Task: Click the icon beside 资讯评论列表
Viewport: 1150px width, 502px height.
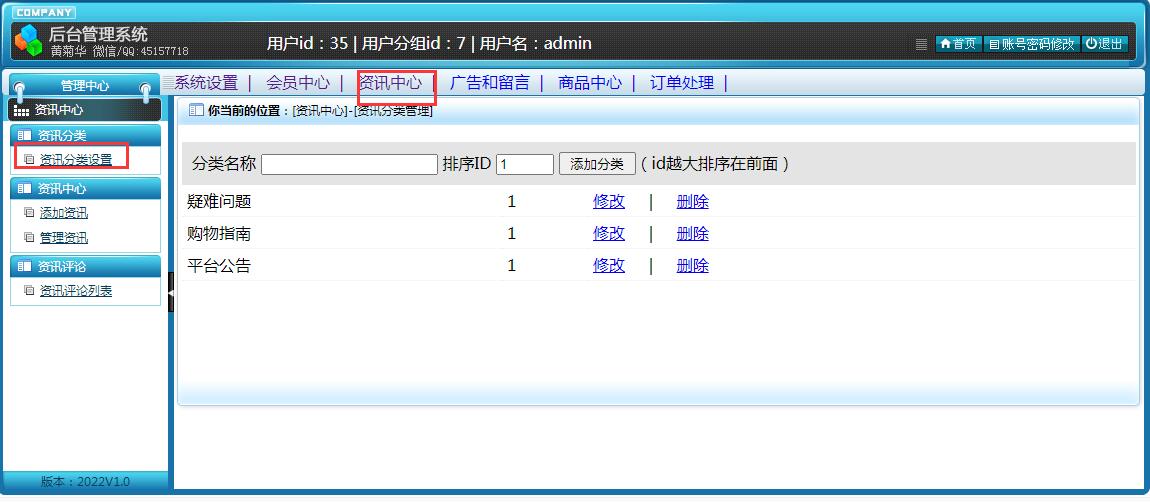Action: 29,291
